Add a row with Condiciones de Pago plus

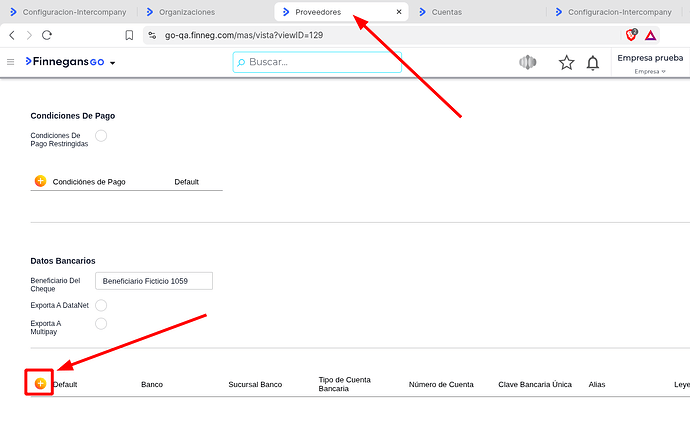40,181
